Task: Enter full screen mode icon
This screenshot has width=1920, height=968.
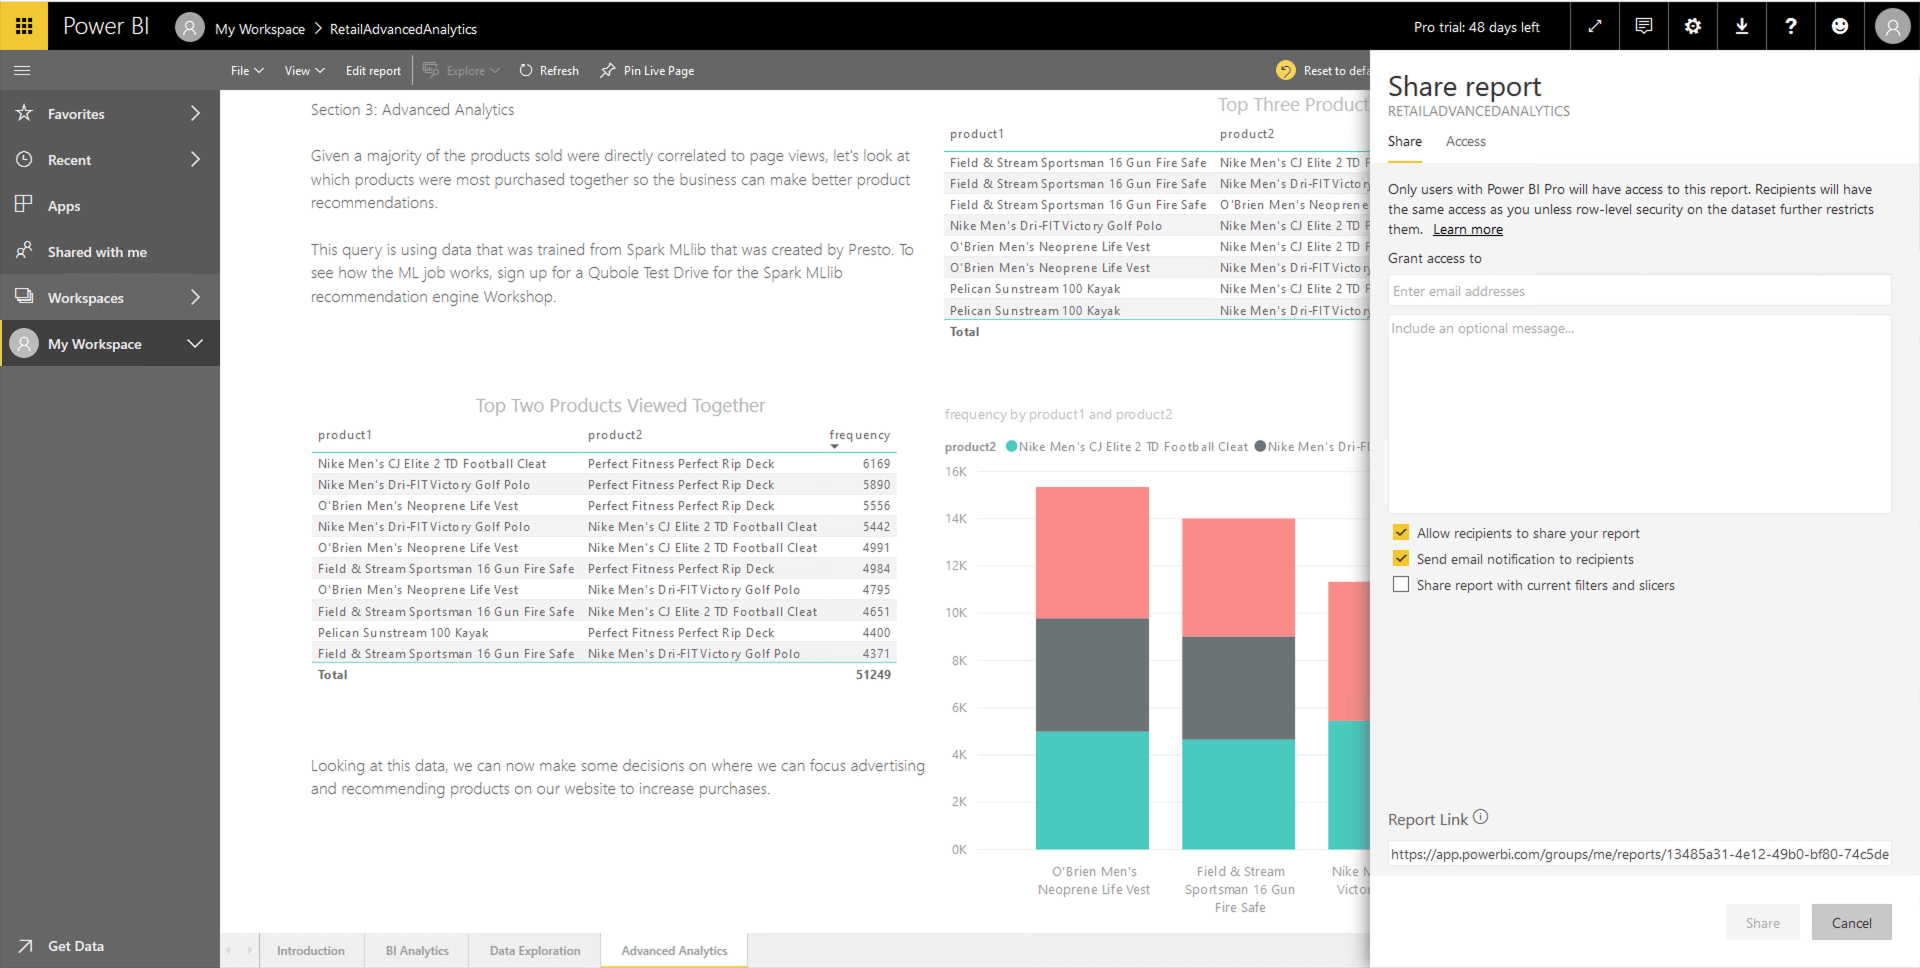Action: pyautogui.click(x=1595, y=27)
